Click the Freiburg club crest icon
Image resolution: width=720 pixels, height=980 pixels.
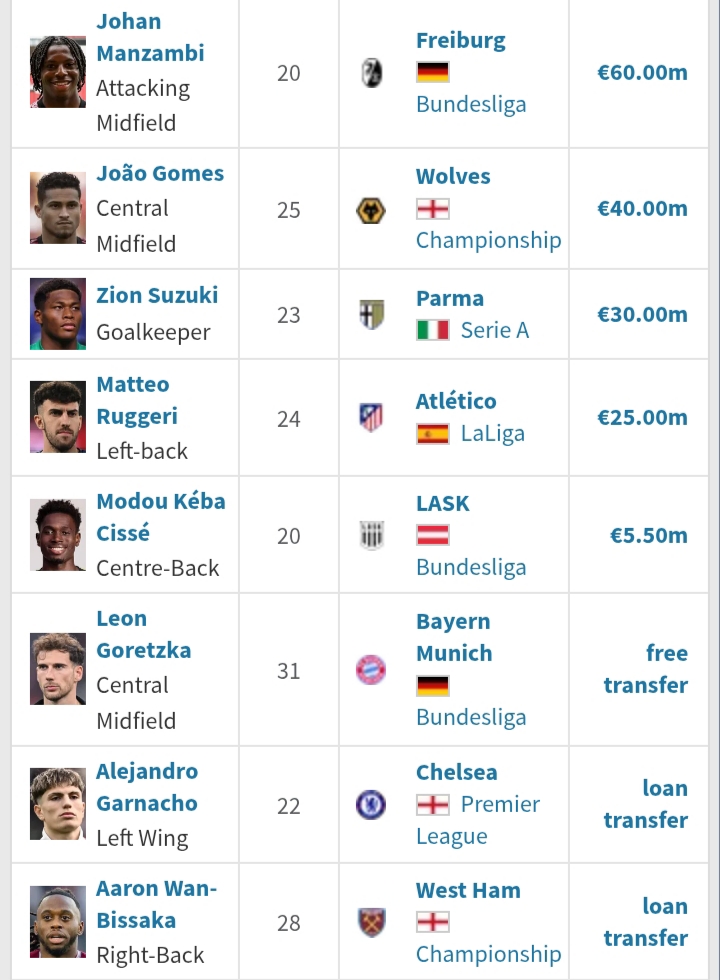[x=371, y=72]
